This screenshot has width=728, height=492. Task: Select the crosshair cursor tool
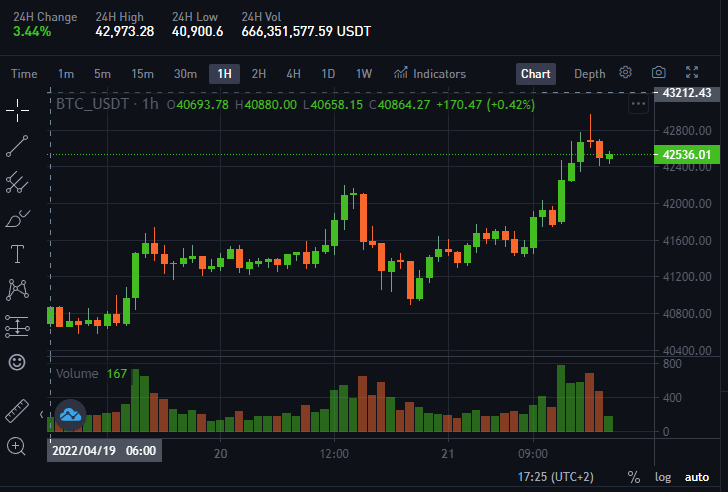(x=17, y=110)
